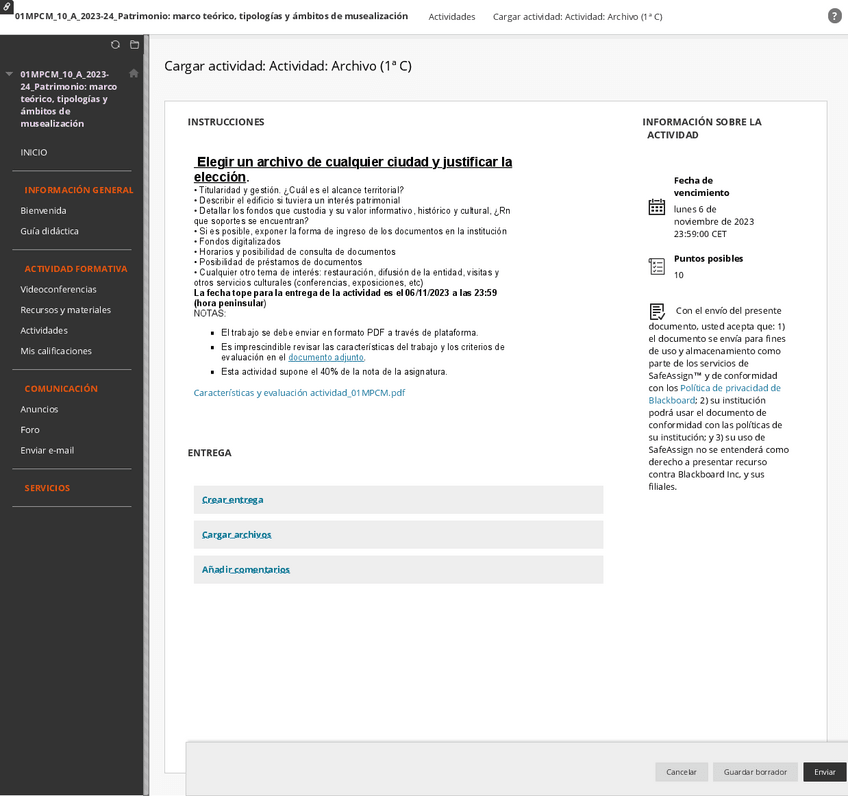Screen dimensions: 848x796
Task: Open Guía didáctica in the sidebar
Action: 49,231
